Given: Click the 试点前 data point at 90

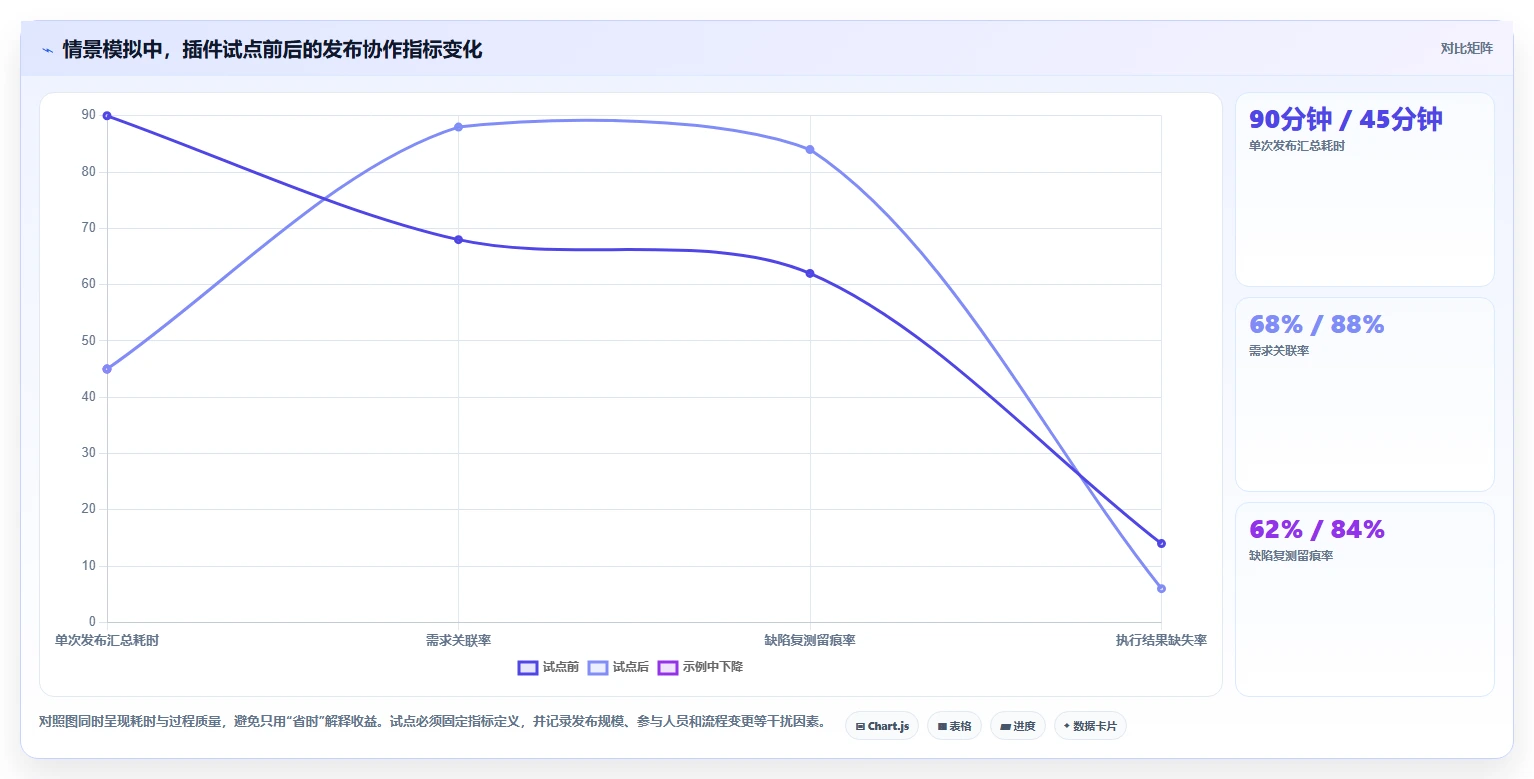Looking at the screenshot, I should click(107, 116).
